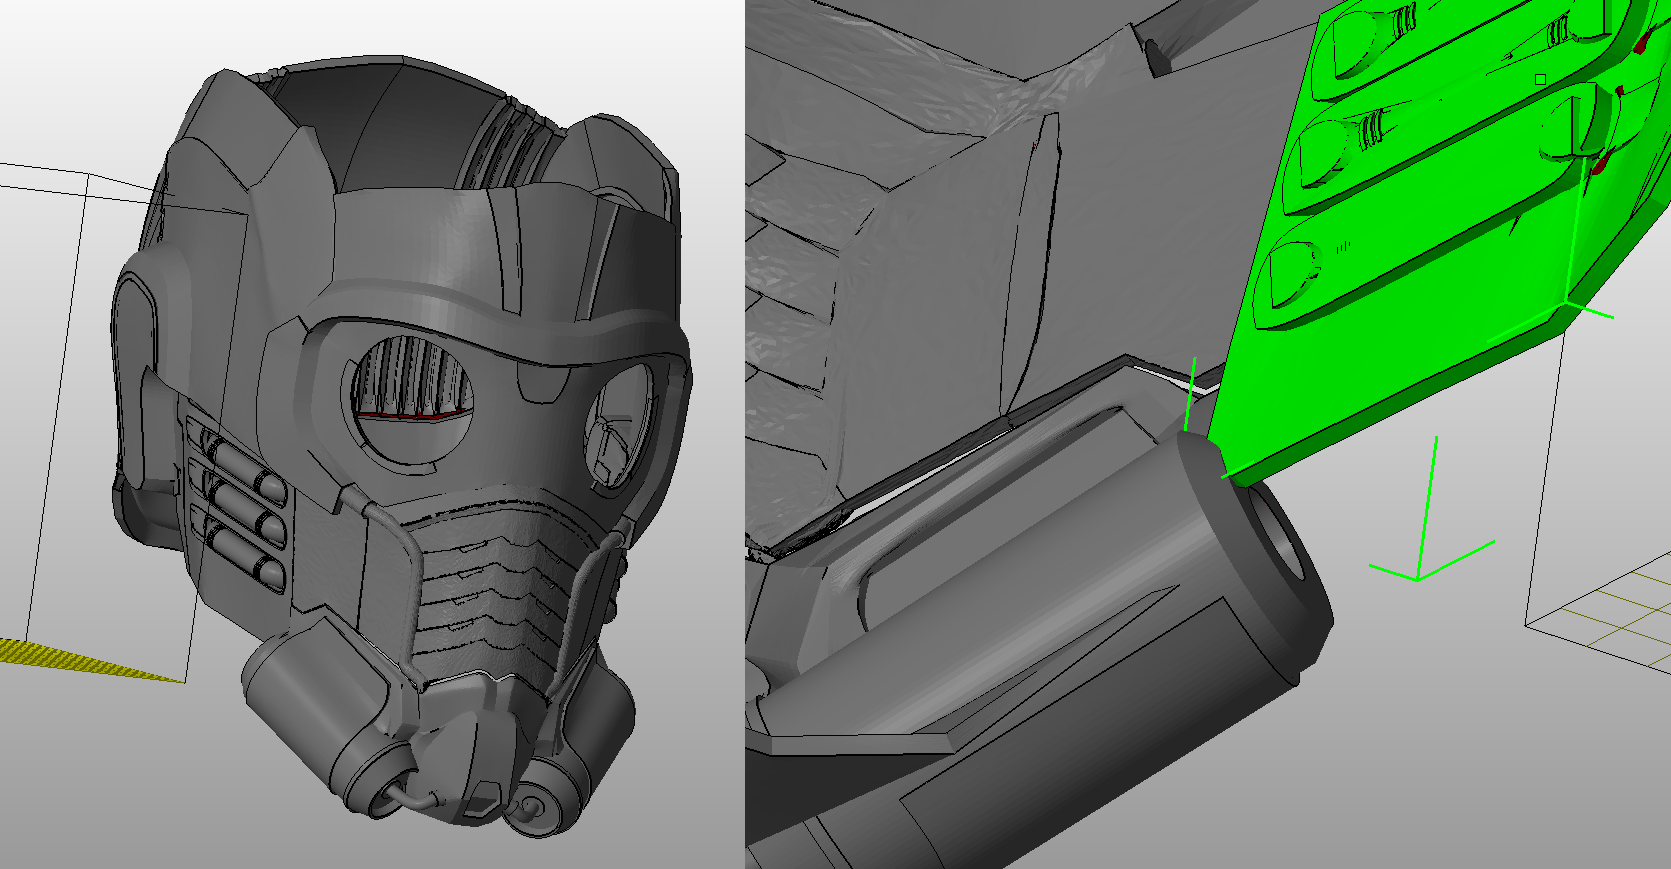Click the green XYZ axis gizmo

(1430, 510)
